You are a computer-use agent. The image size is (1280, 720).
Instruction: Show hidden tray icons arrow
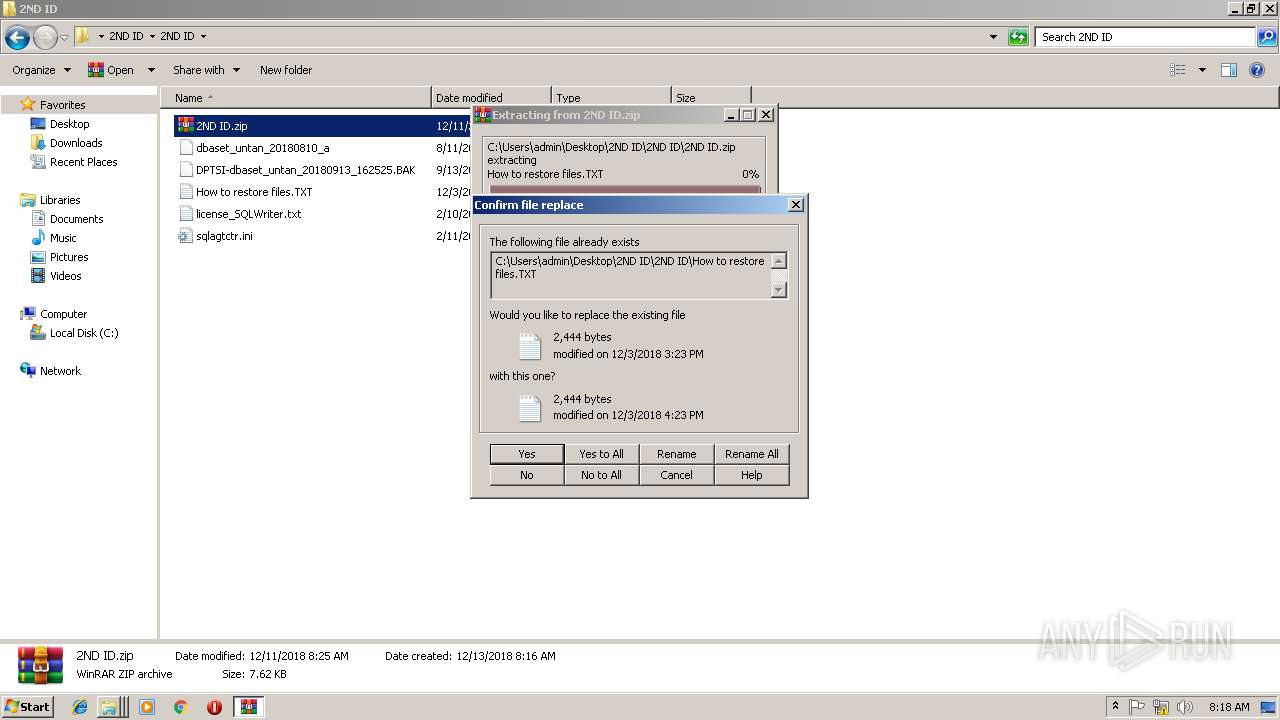[x=1115, y=707]
